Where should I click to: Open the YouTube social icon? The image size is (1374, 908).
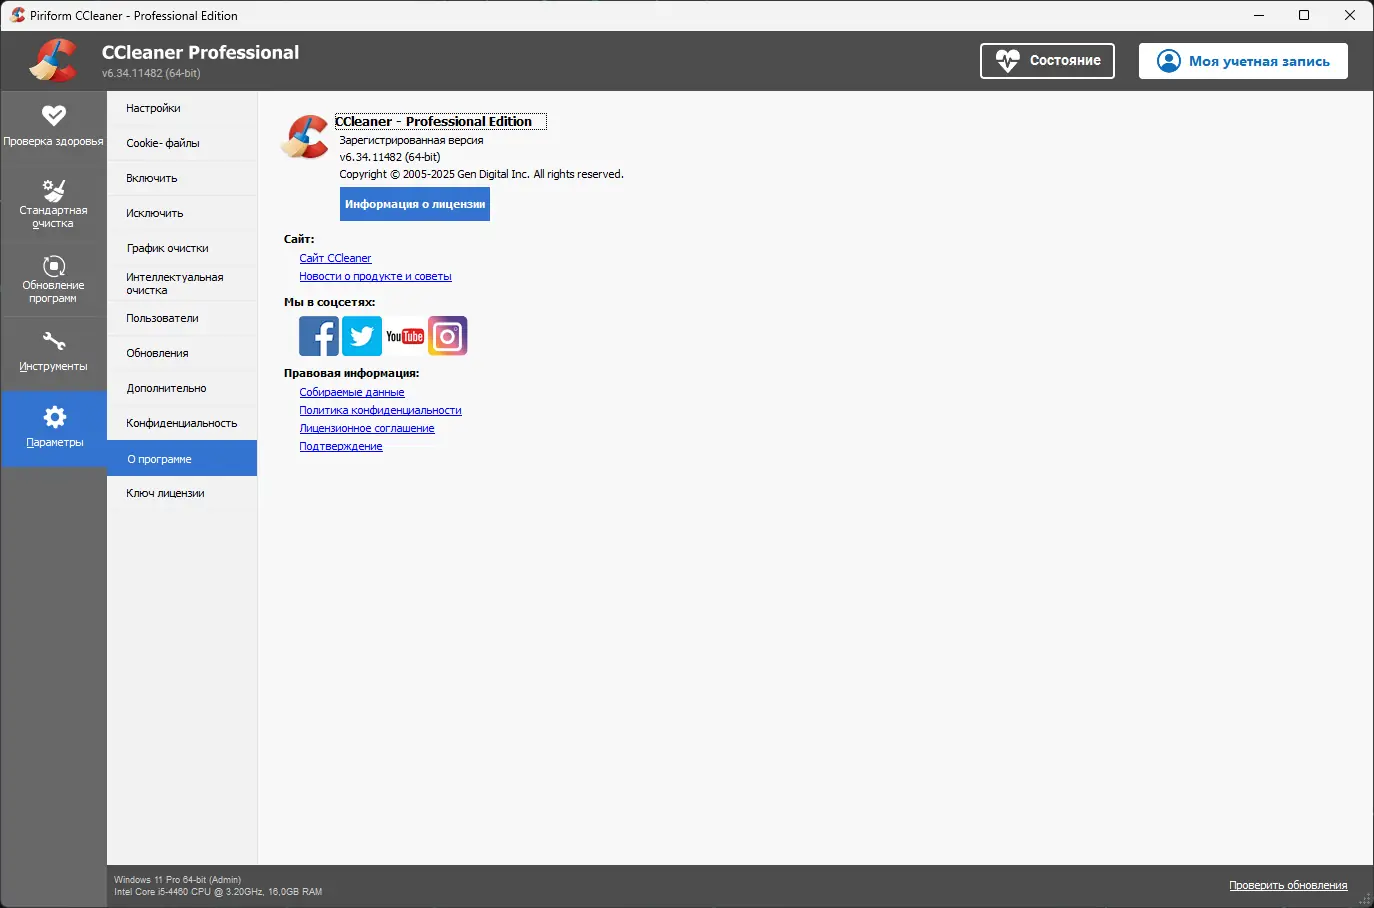tap(405, 336)
